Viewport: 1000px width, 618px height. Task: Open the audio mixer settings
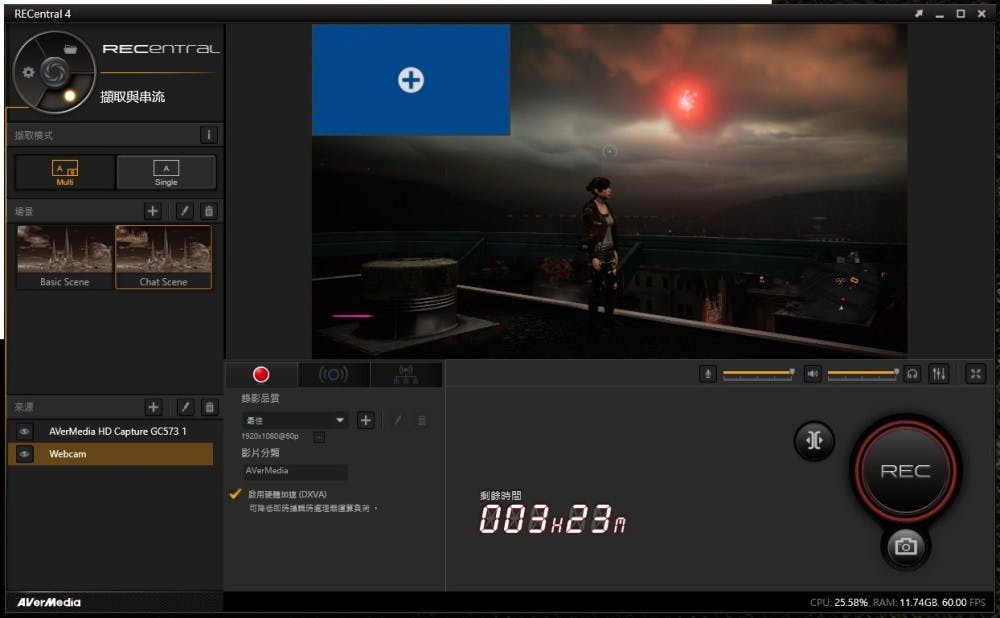click(938, 373)
